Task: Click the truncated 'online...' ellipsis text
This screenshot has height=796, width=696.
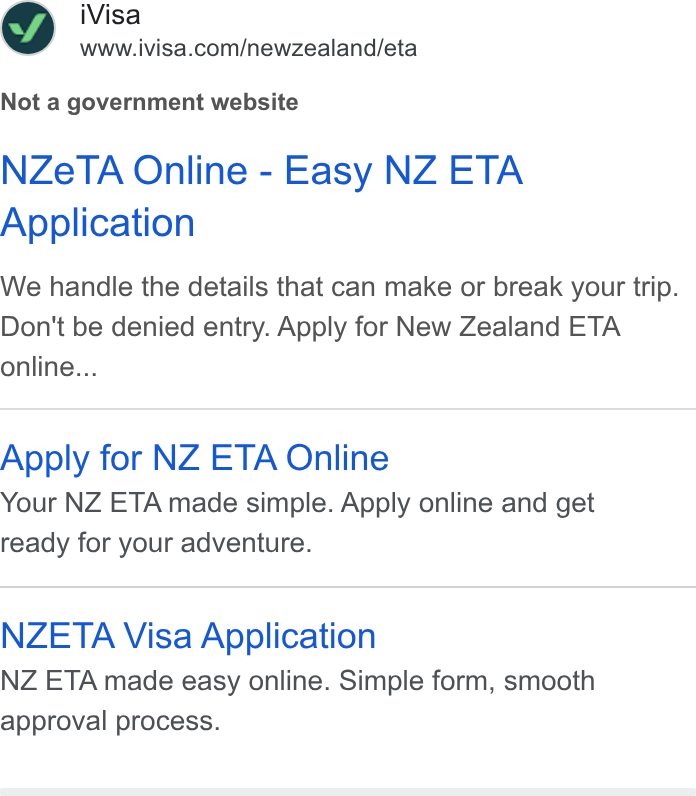Action: [x=49, y=367]
